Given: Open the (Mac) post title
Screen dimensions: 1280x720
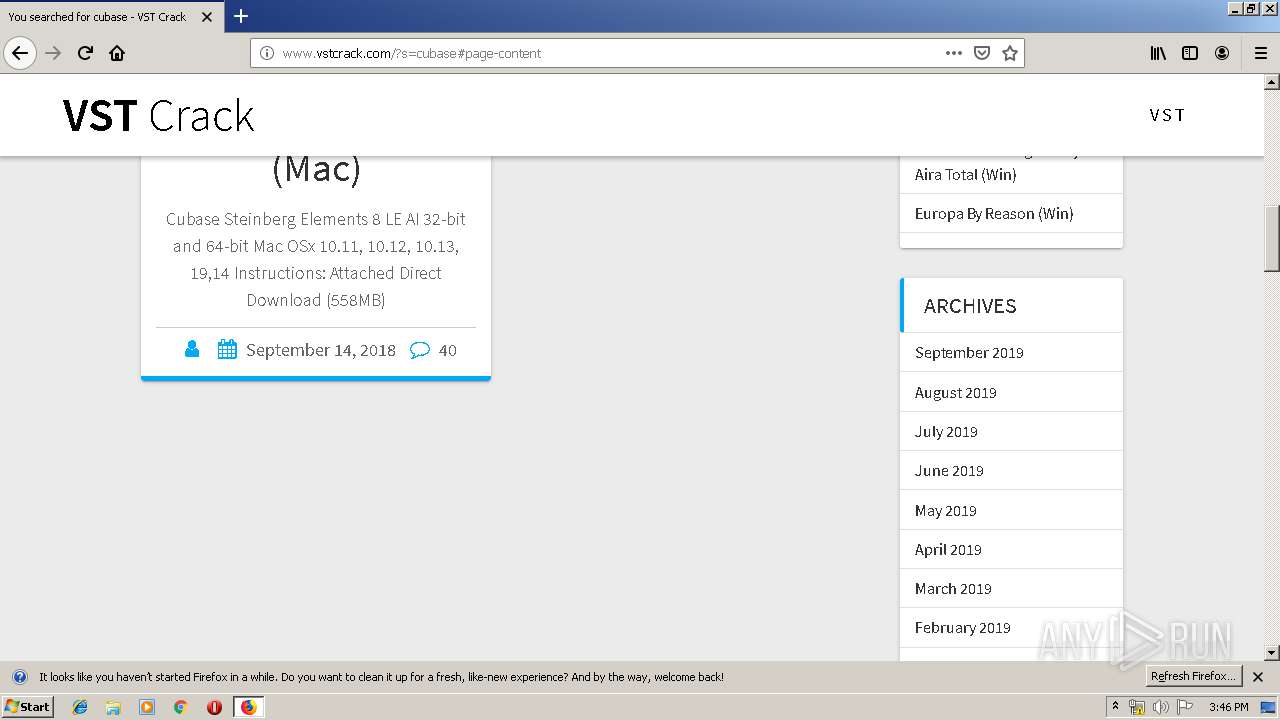Looking at the screenshot, I should coord(316,169).
